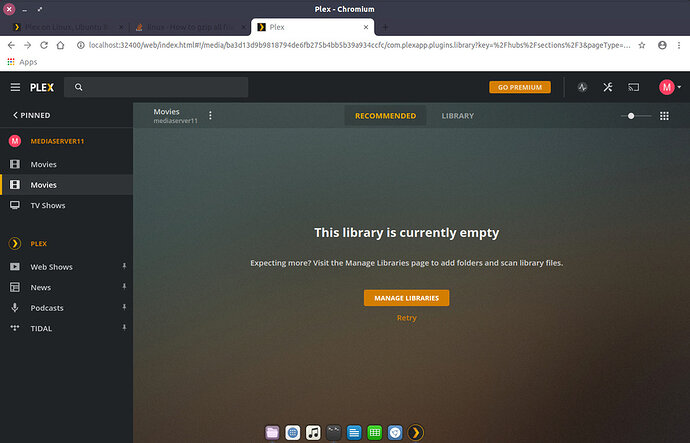690x443 pixels.
Task: Click the grid view icon
Action: 664,116
